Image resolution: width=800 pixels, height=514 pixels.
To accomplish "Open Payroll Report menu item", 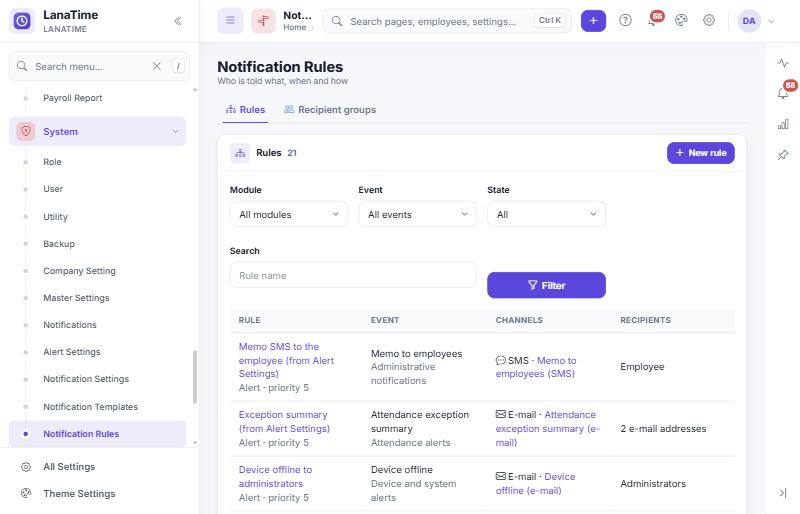I will 72,98.
